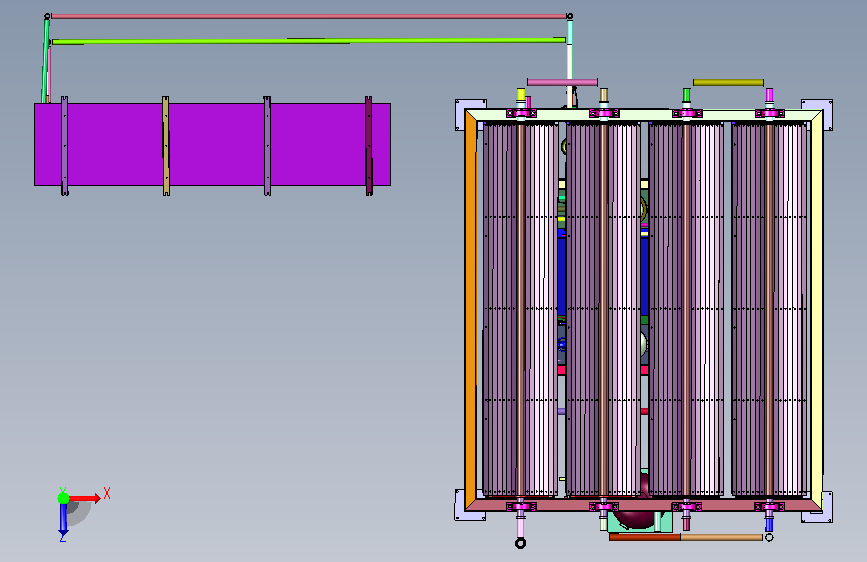Select the cream top rail of the frame

pyautogui.click(x=644, y=116)
